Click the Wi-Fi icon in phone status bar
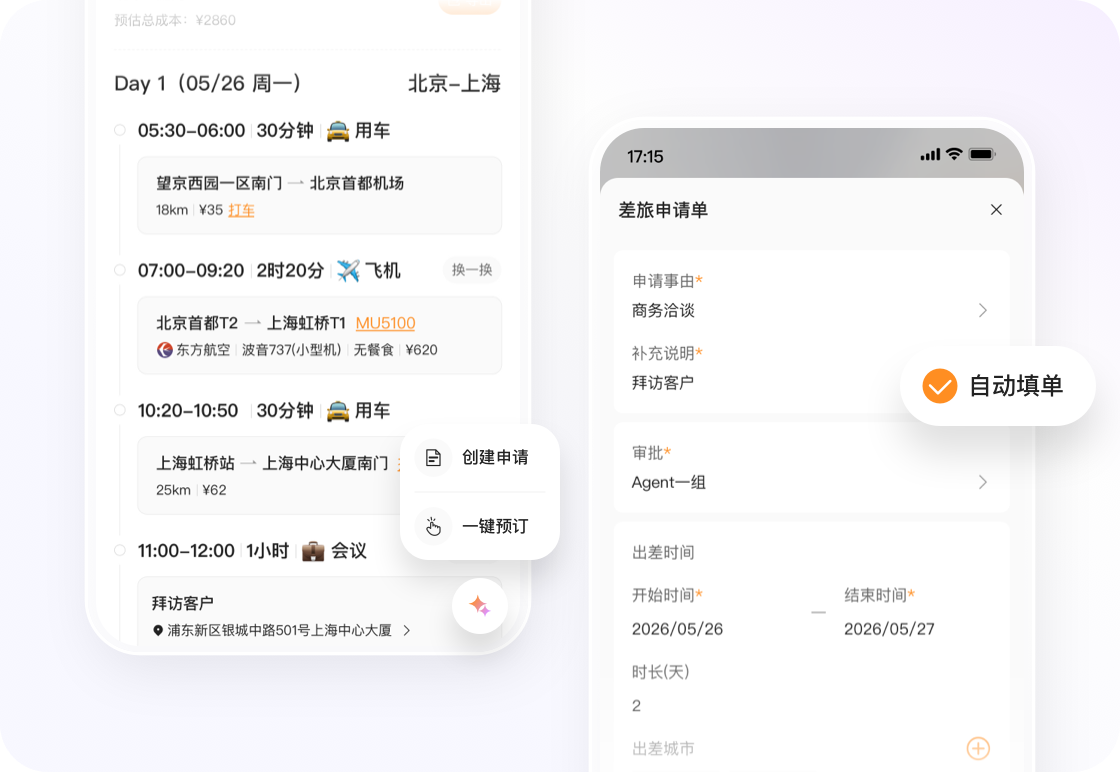The width and height of the screenshot is (1120, 772). click(x=954, y=154)
